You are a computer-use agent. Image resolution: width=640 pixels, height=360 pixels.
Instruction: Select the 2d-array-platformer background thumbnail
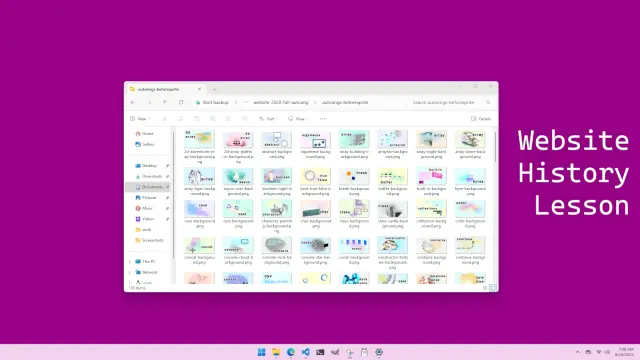[x=238, y=145]
